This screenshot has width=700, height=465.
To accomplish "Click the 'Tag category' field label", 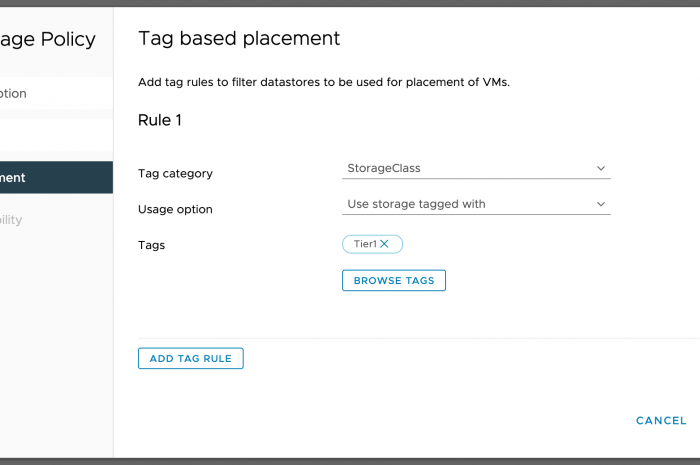I will tap(175, 173).
